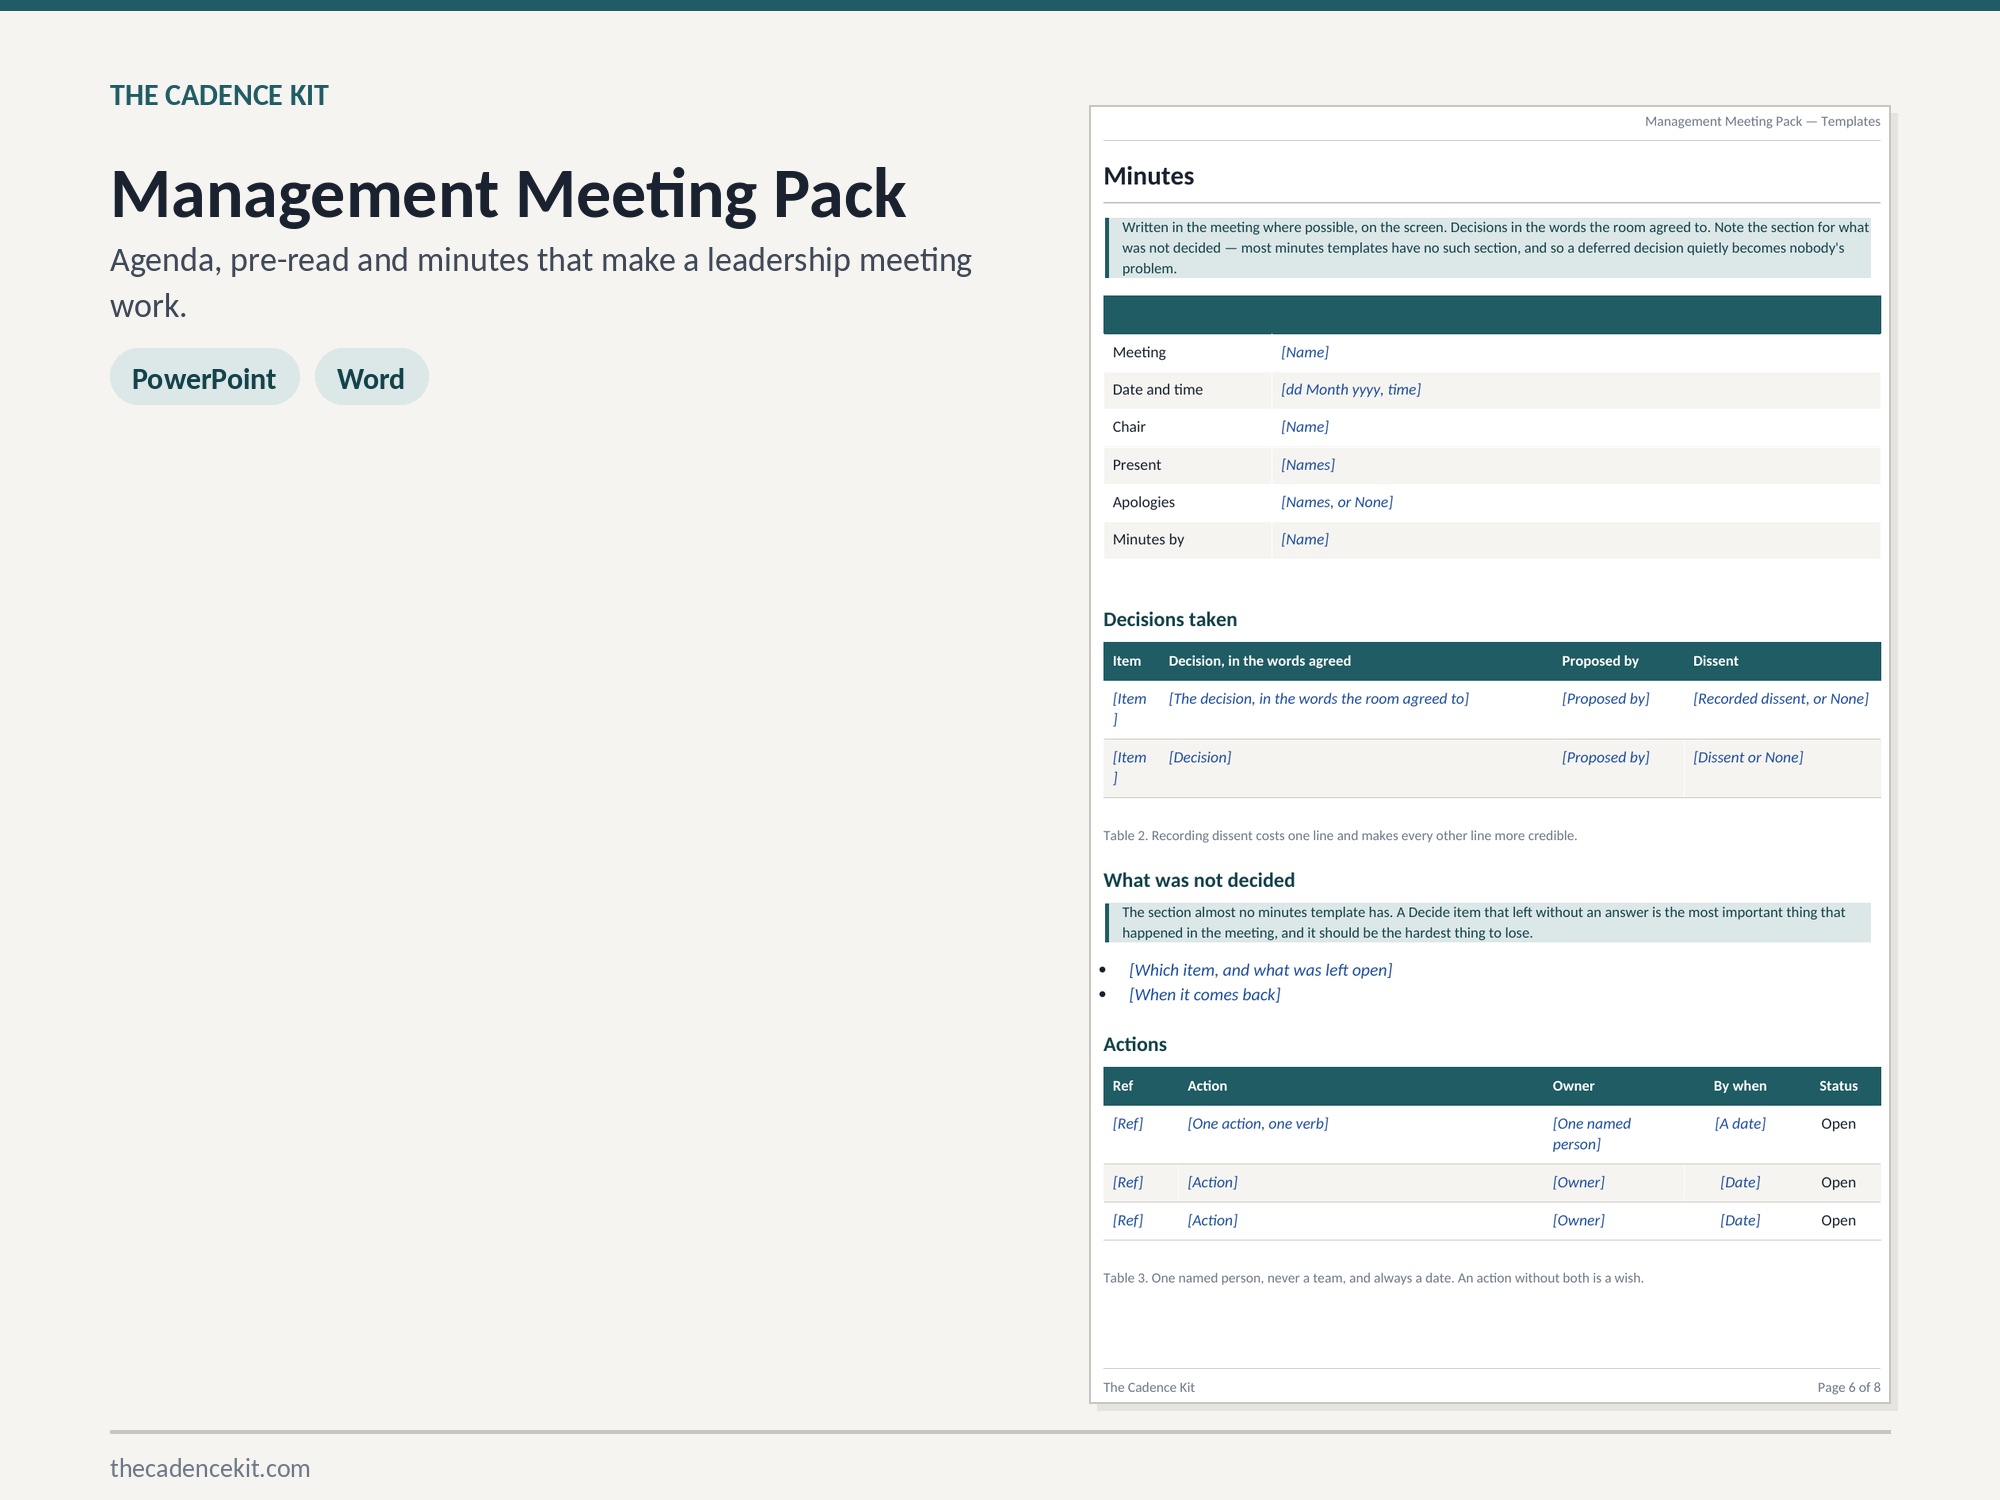This screenshot has width=2000, height=1500.
Task: Click the [Which item, and what was left open] bullet
Action: (x=1260, y=970)
